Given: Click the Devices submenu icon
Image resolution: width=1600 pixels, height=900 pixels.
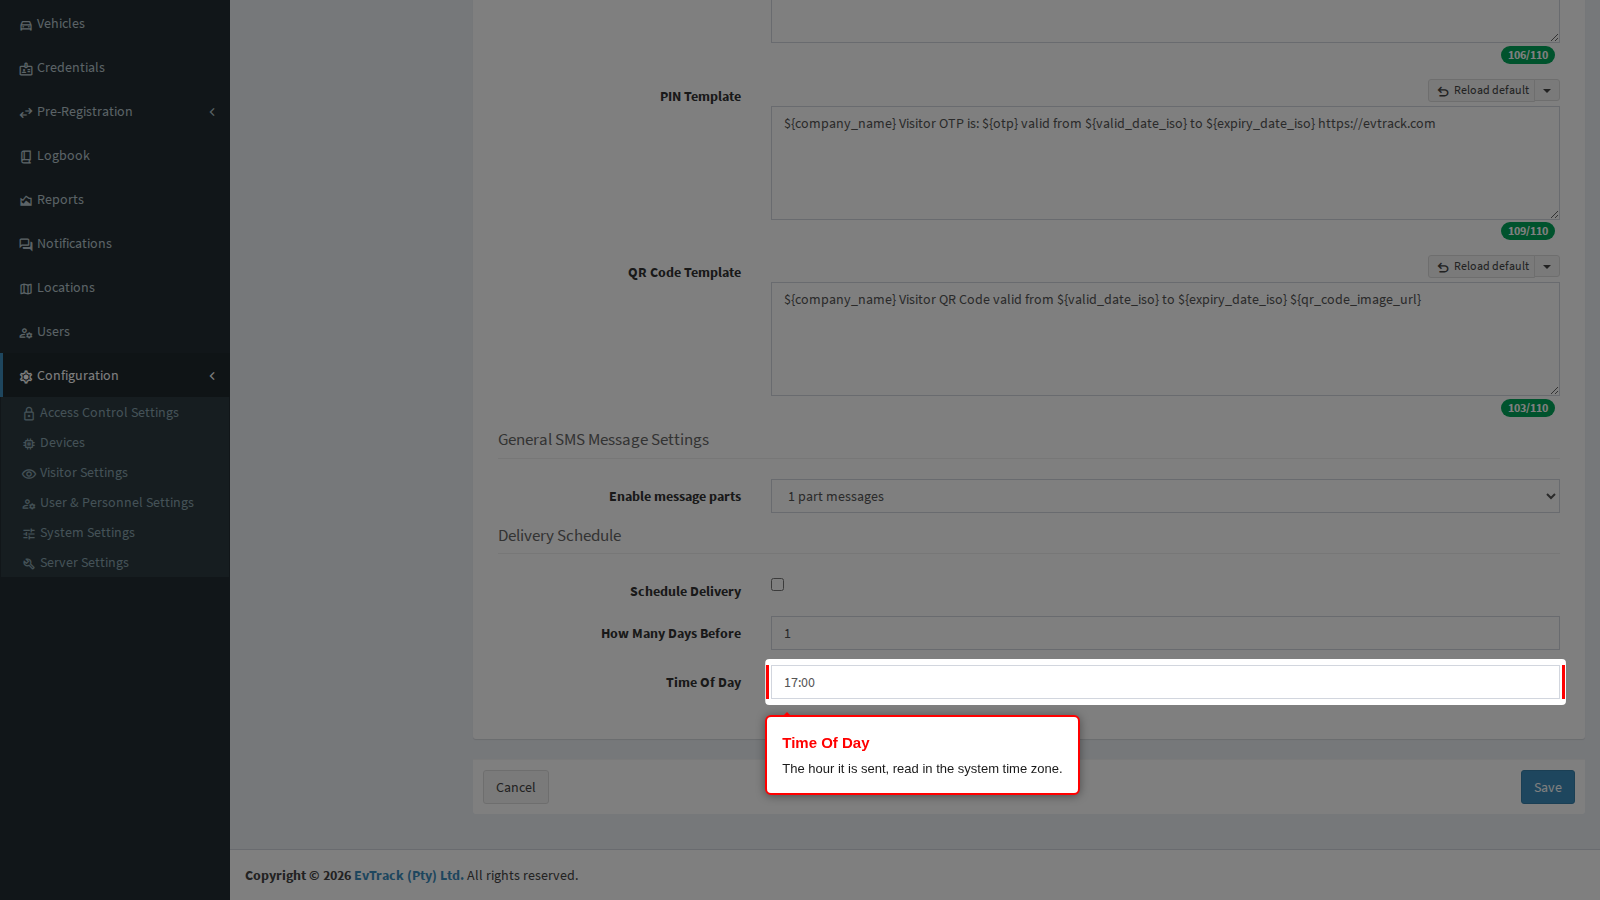Looking at the screenshot, I should pos(29,444).
